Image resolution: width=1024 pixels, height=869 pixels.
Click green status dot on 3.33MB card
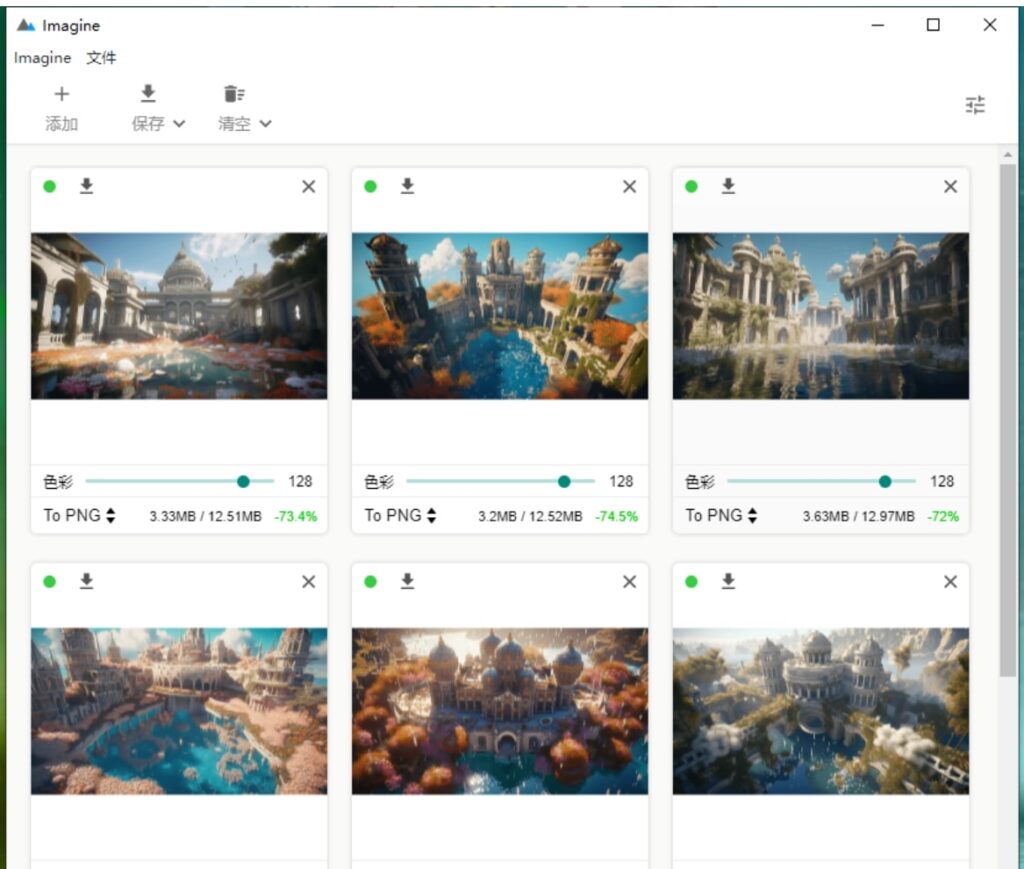(50, 187)
